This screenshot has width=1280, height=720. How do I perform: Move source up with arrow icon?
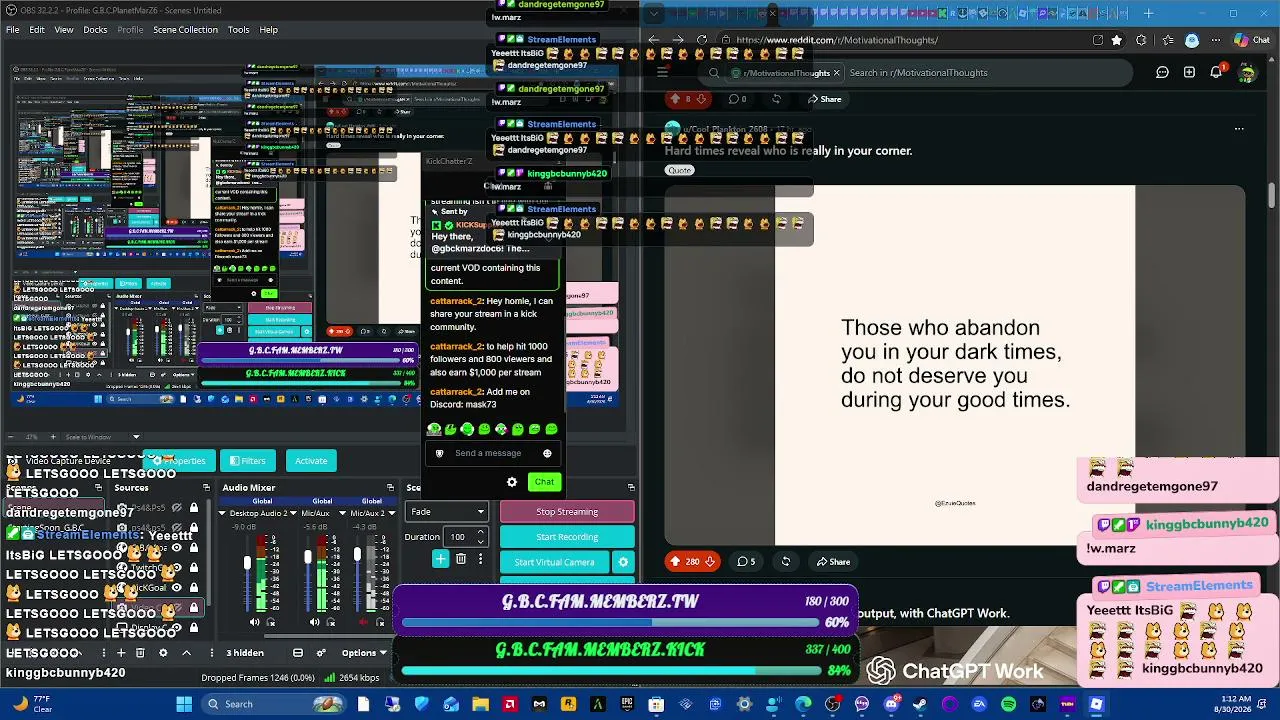click(186, 653)
